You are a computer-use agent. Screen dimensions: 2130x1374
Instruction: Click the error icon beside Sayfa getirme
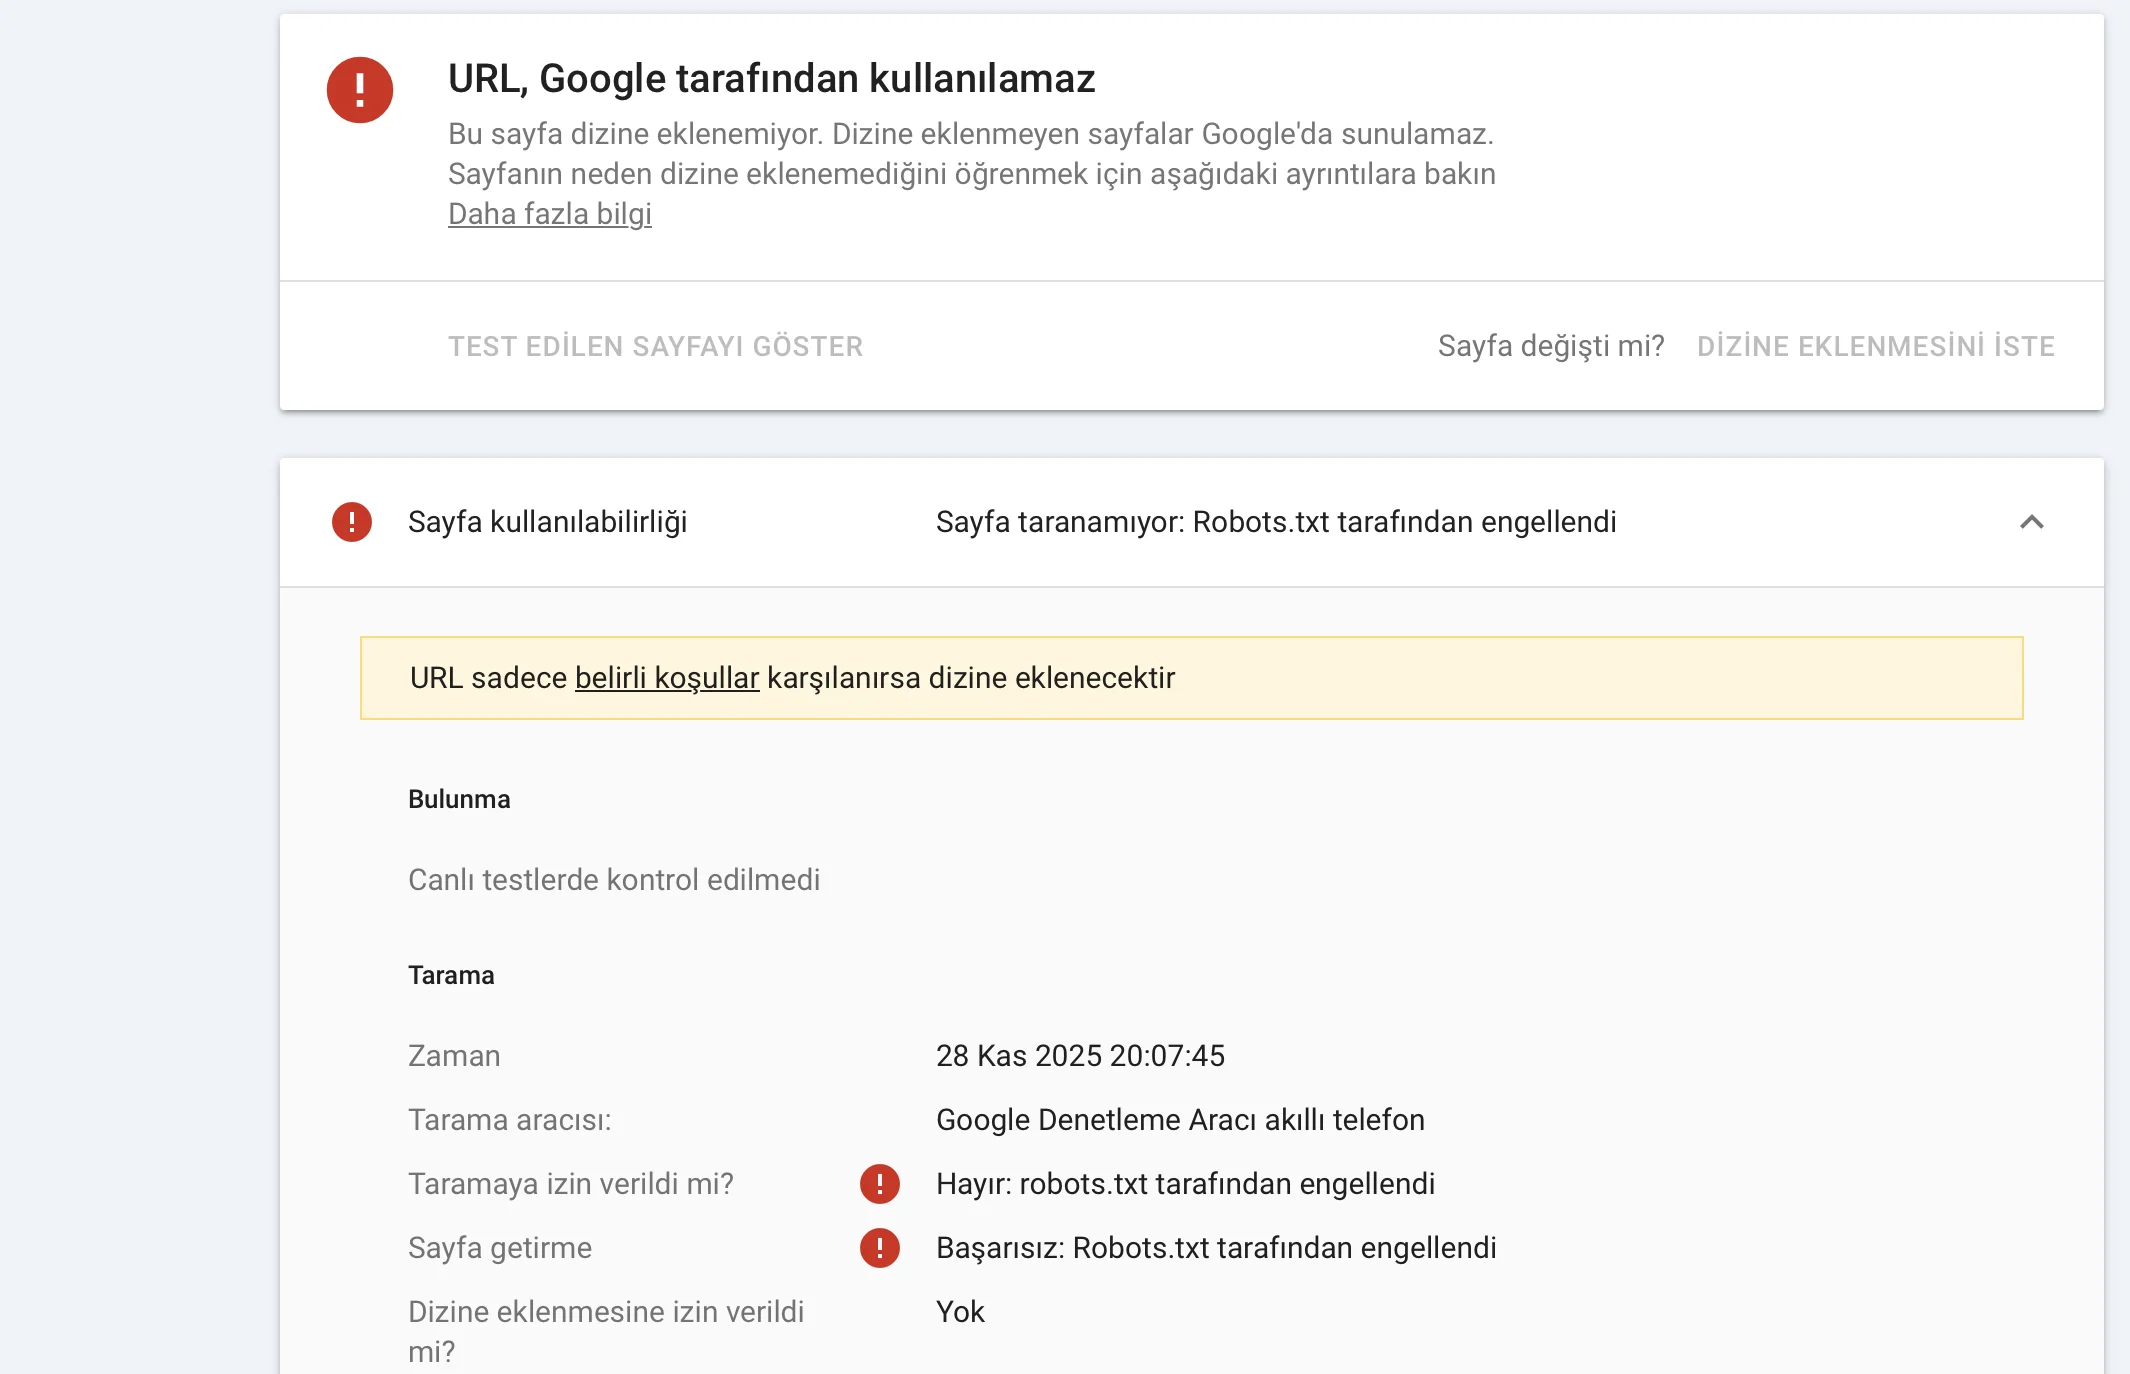[879, 1248]
